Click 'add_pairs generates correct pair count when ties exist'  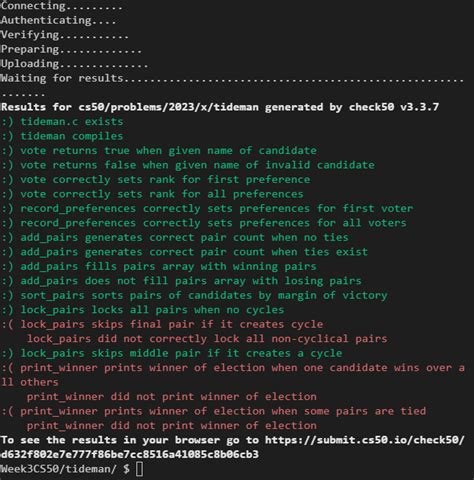[x=185, y=252]
